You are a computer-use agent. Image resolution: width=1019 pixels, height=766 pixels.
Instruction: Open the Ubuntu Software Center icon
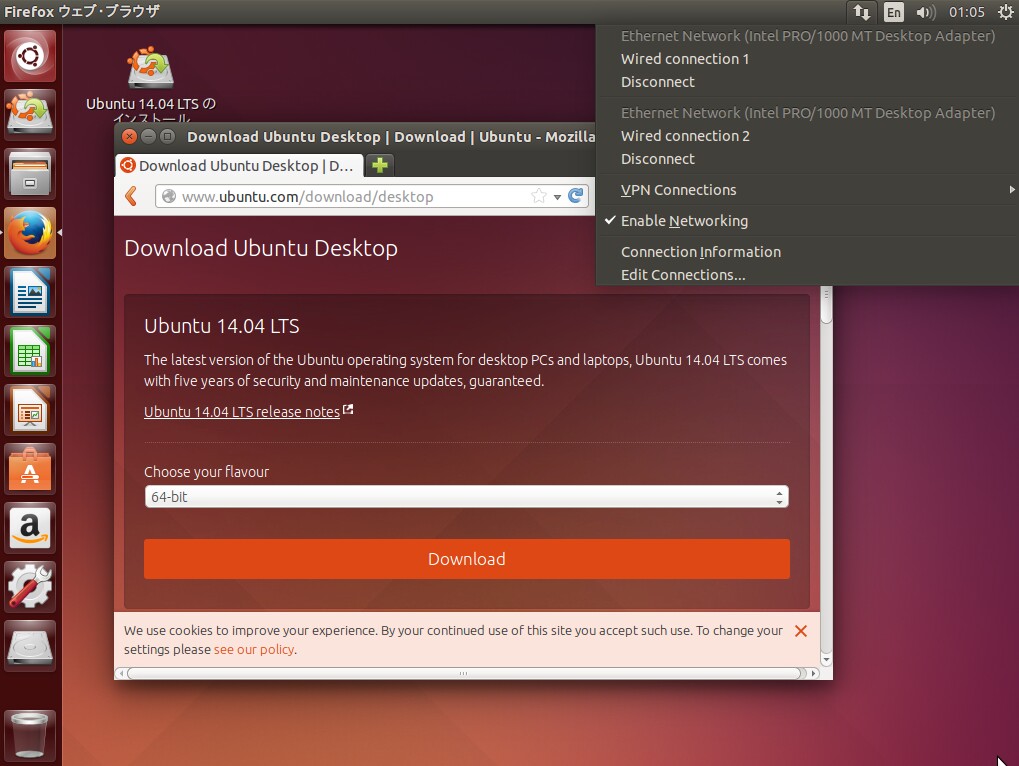point(30,470)
